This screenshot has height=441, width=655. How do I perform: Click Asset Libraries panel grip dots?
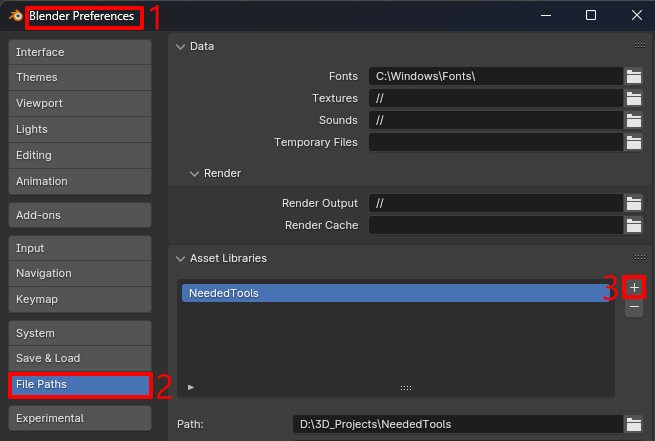[x=640, y=258]
